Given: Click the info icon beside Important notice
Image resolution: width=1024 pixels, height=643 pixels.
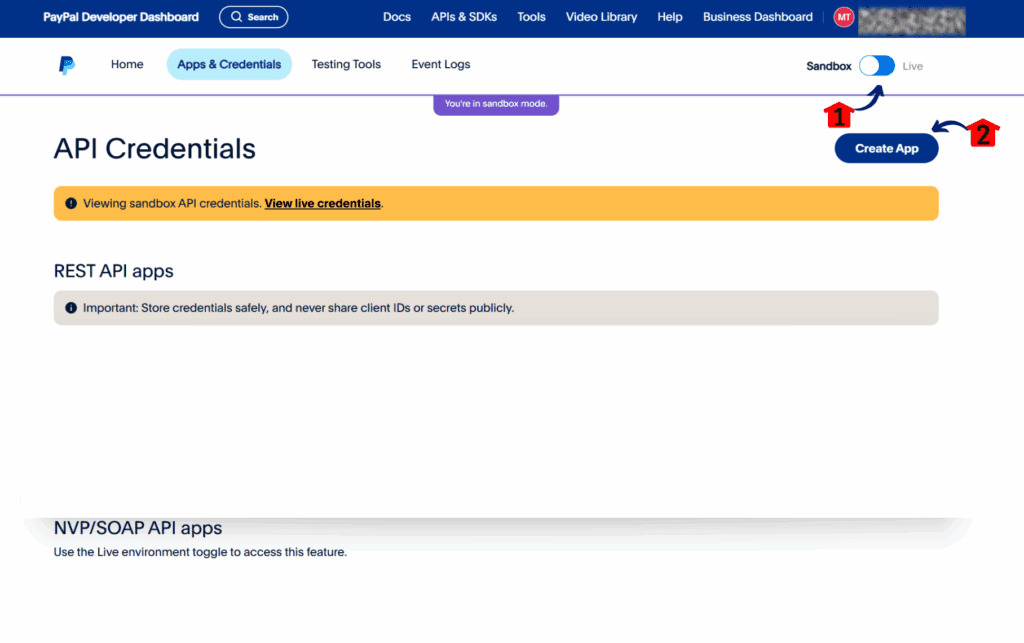Looking at the screenshot, I should click(71, 308).
